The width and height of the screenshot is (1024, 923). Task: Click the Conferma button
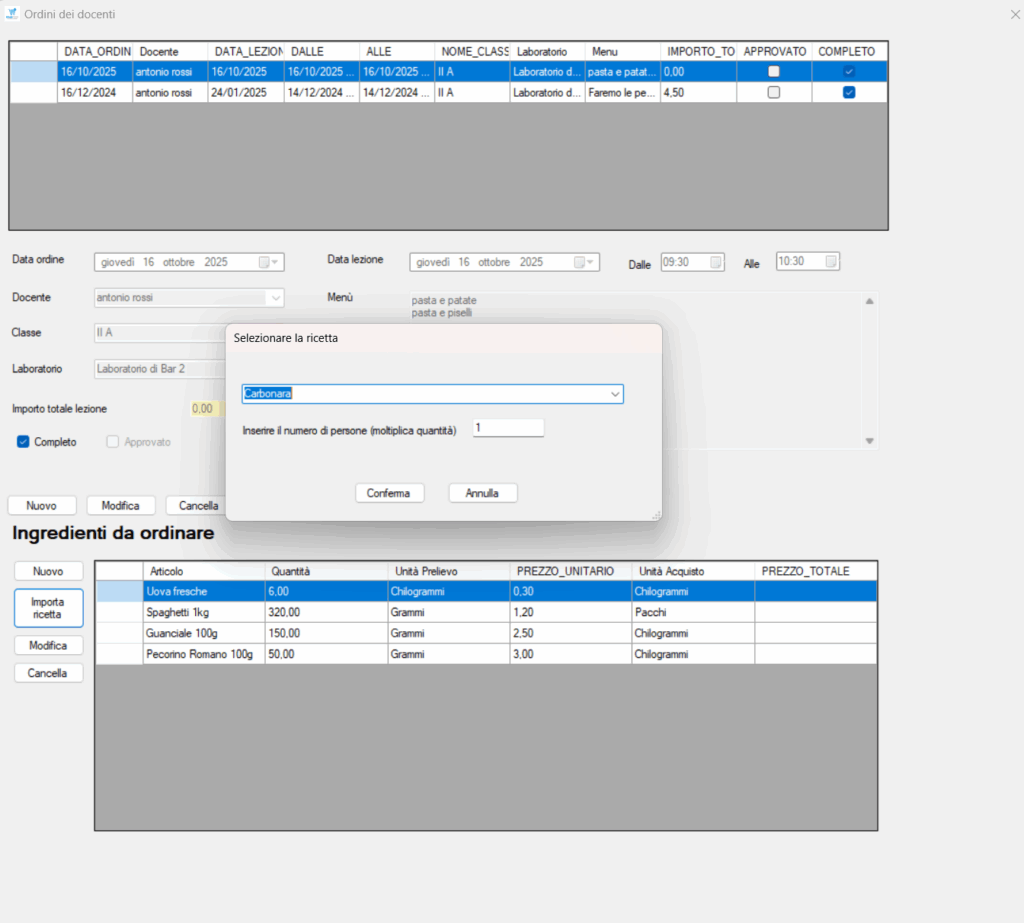[390, 493]
